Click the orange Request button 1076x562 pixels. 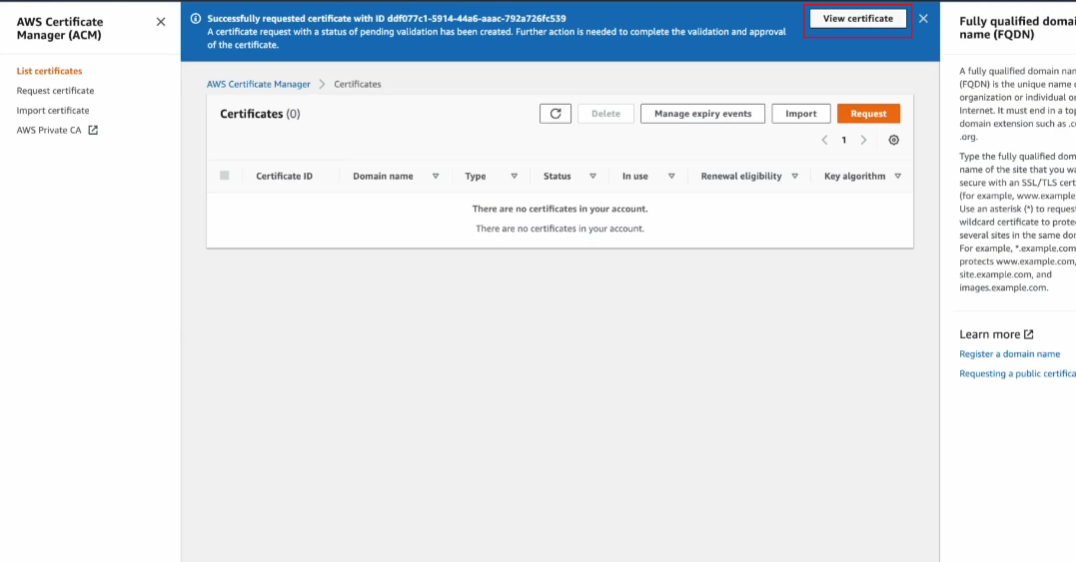868,114
